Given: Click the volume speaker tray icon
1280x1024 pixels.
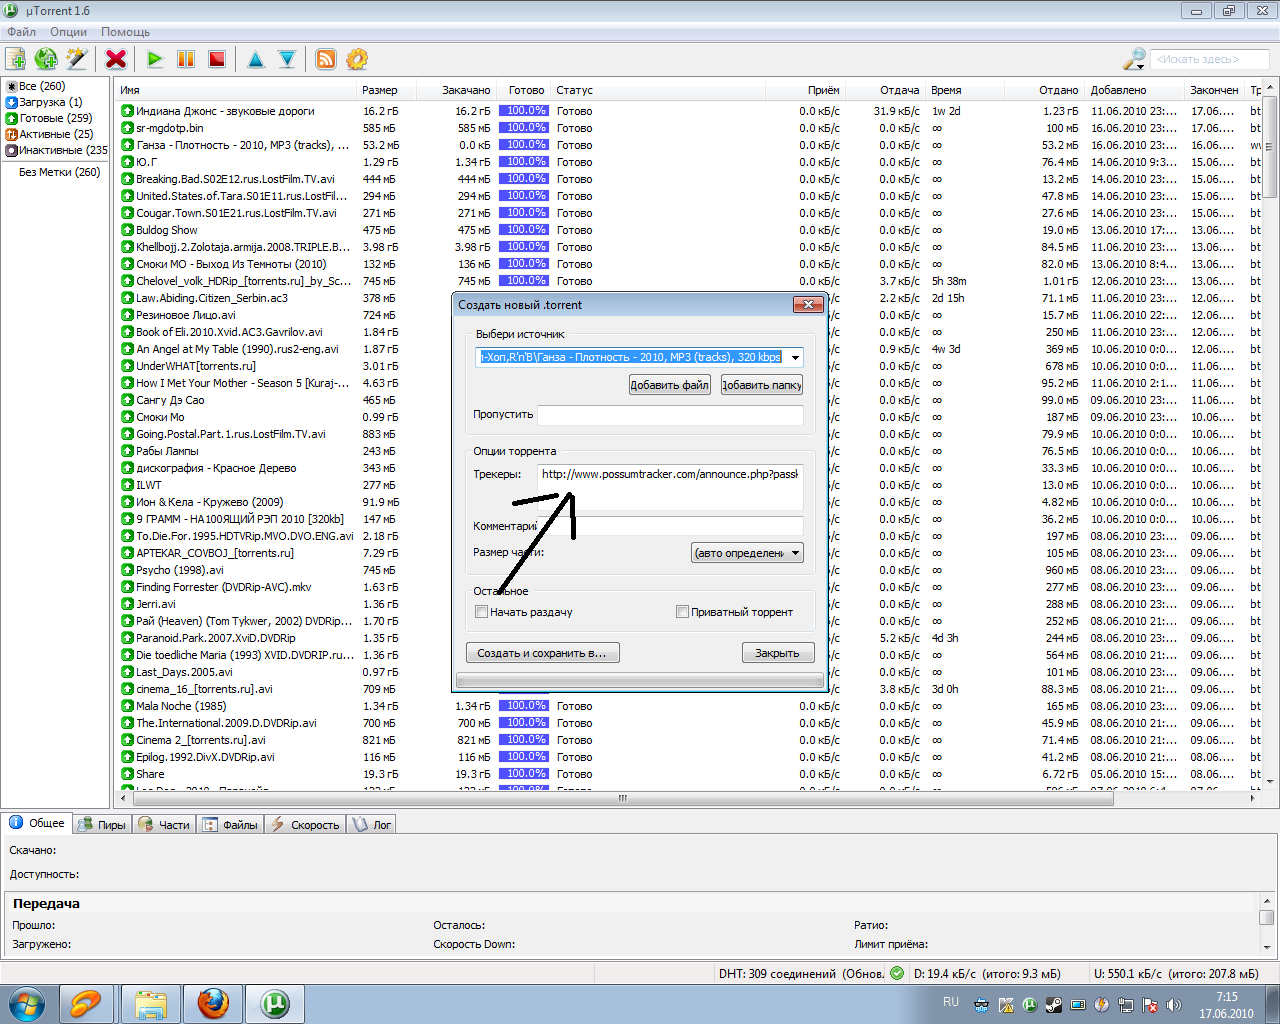Looking at the screenshot, I should coord(1174,1005).
